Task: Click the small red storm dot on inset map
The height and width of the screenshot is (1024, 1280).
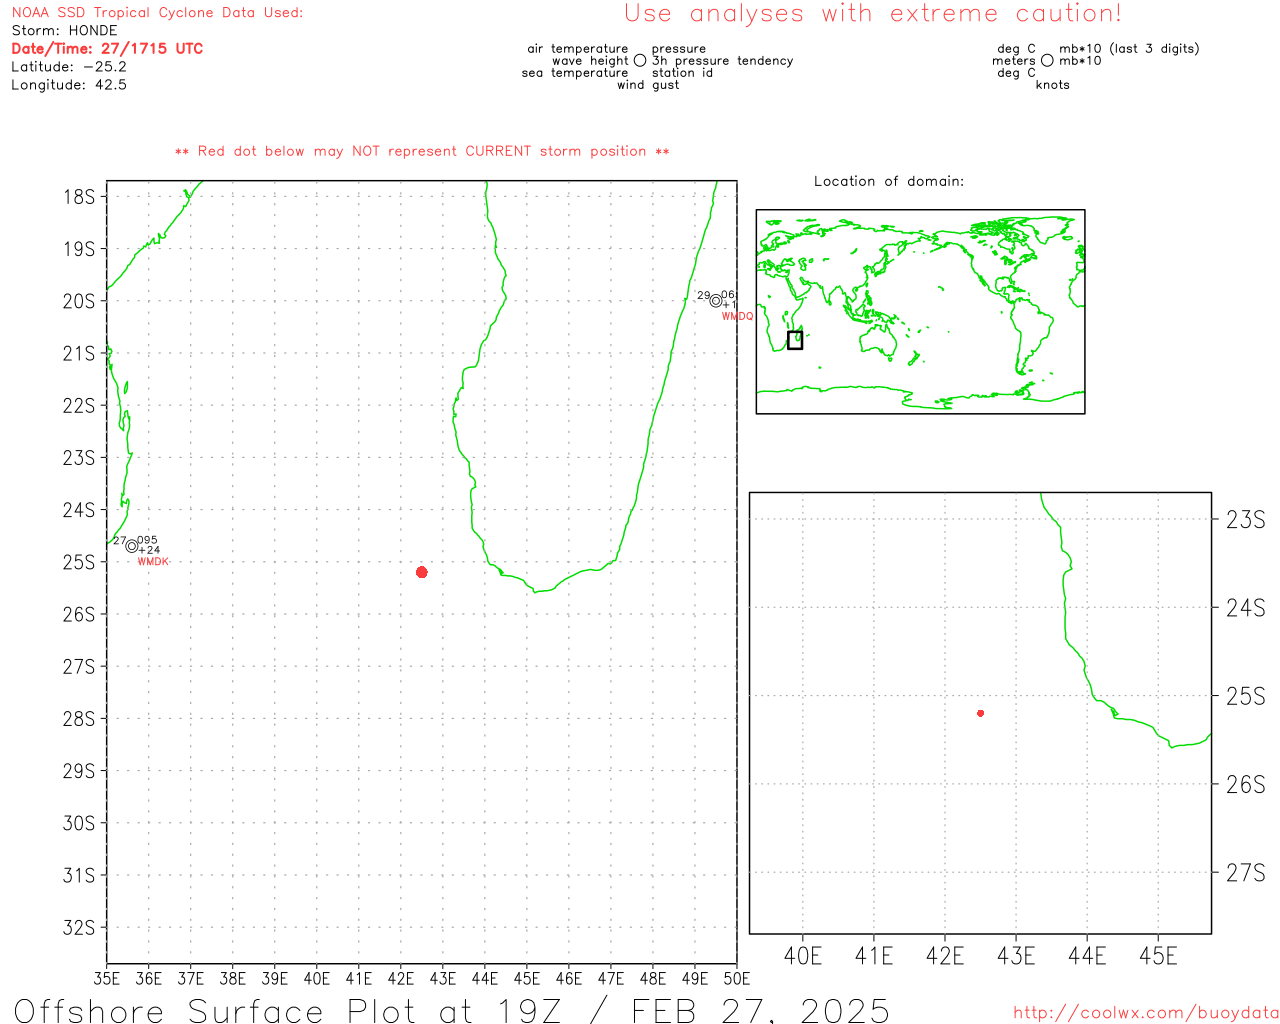Action: pyautogui.click(x=980, y=713)
